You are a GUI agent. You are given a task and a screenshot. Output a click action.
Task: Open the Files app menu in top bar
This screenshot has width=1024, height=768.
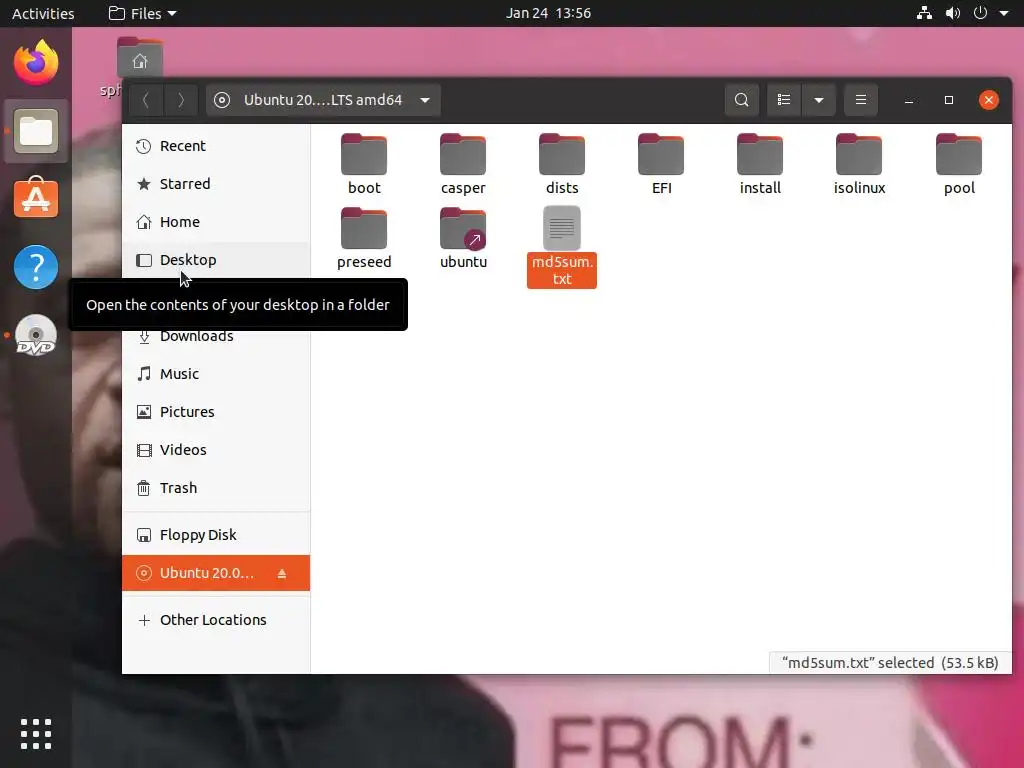pyautogui.click(x=142, y=13)
